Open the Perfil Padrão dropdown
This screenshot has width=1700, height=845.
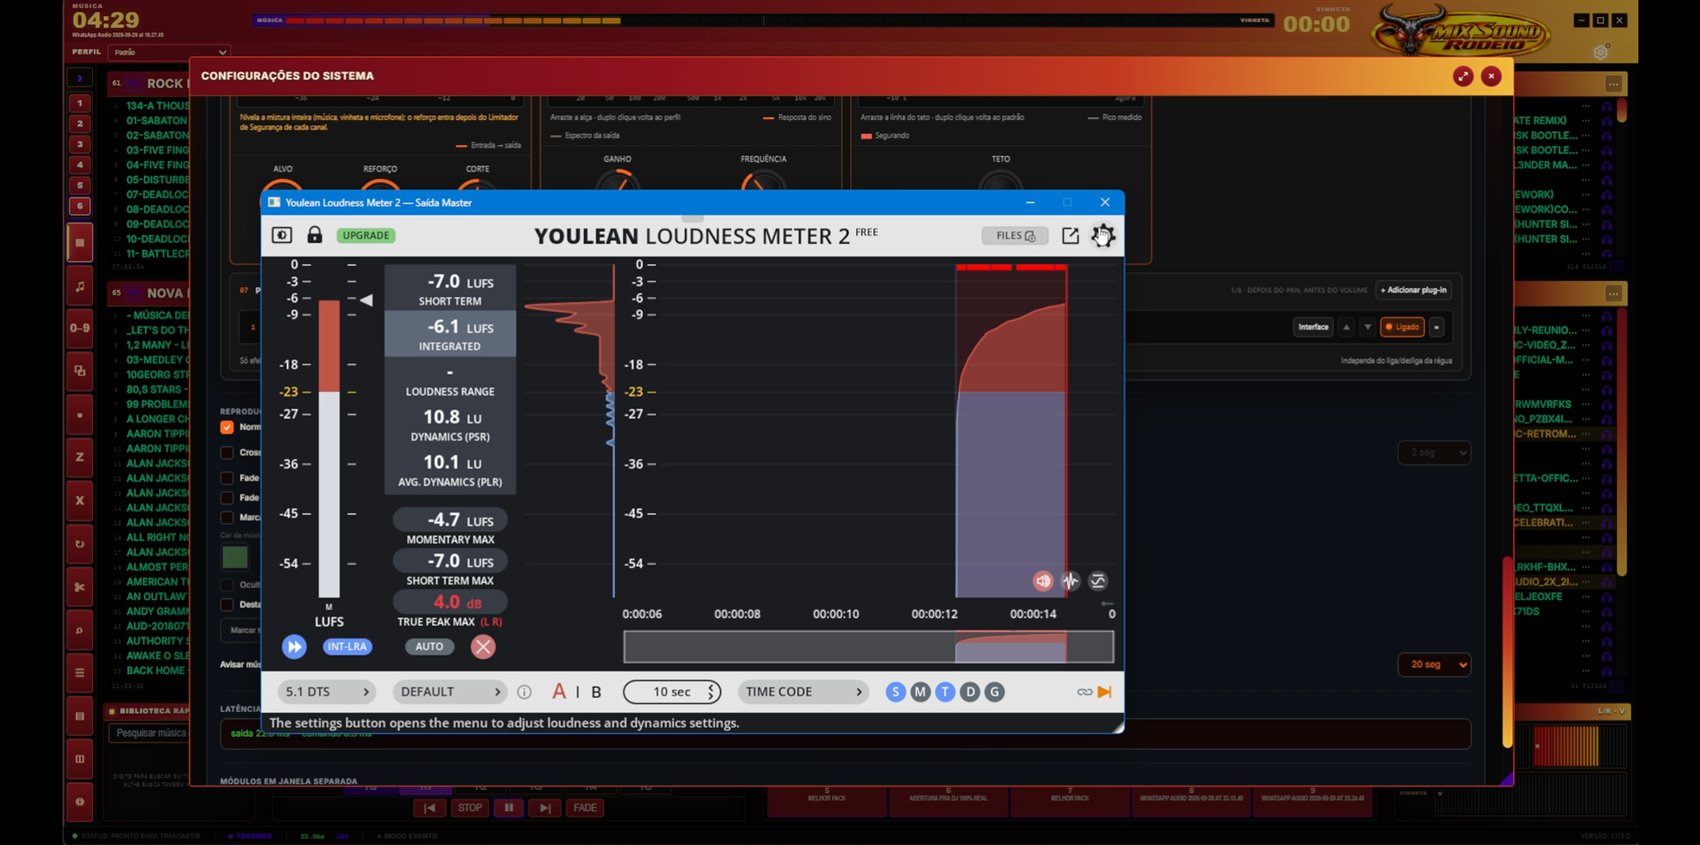pos(170,52)
